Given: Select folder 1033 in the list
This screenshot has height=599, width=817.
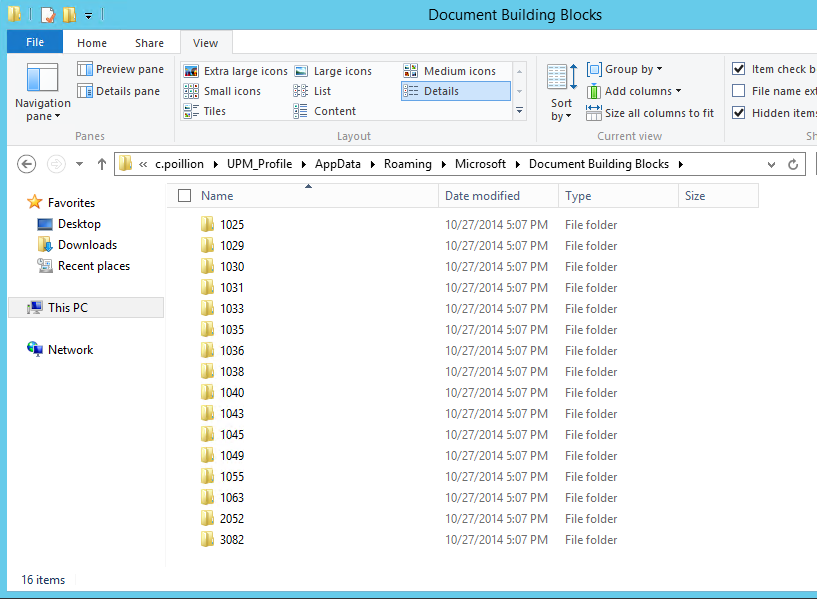Looking at the screenshot, I should point(232,309).
